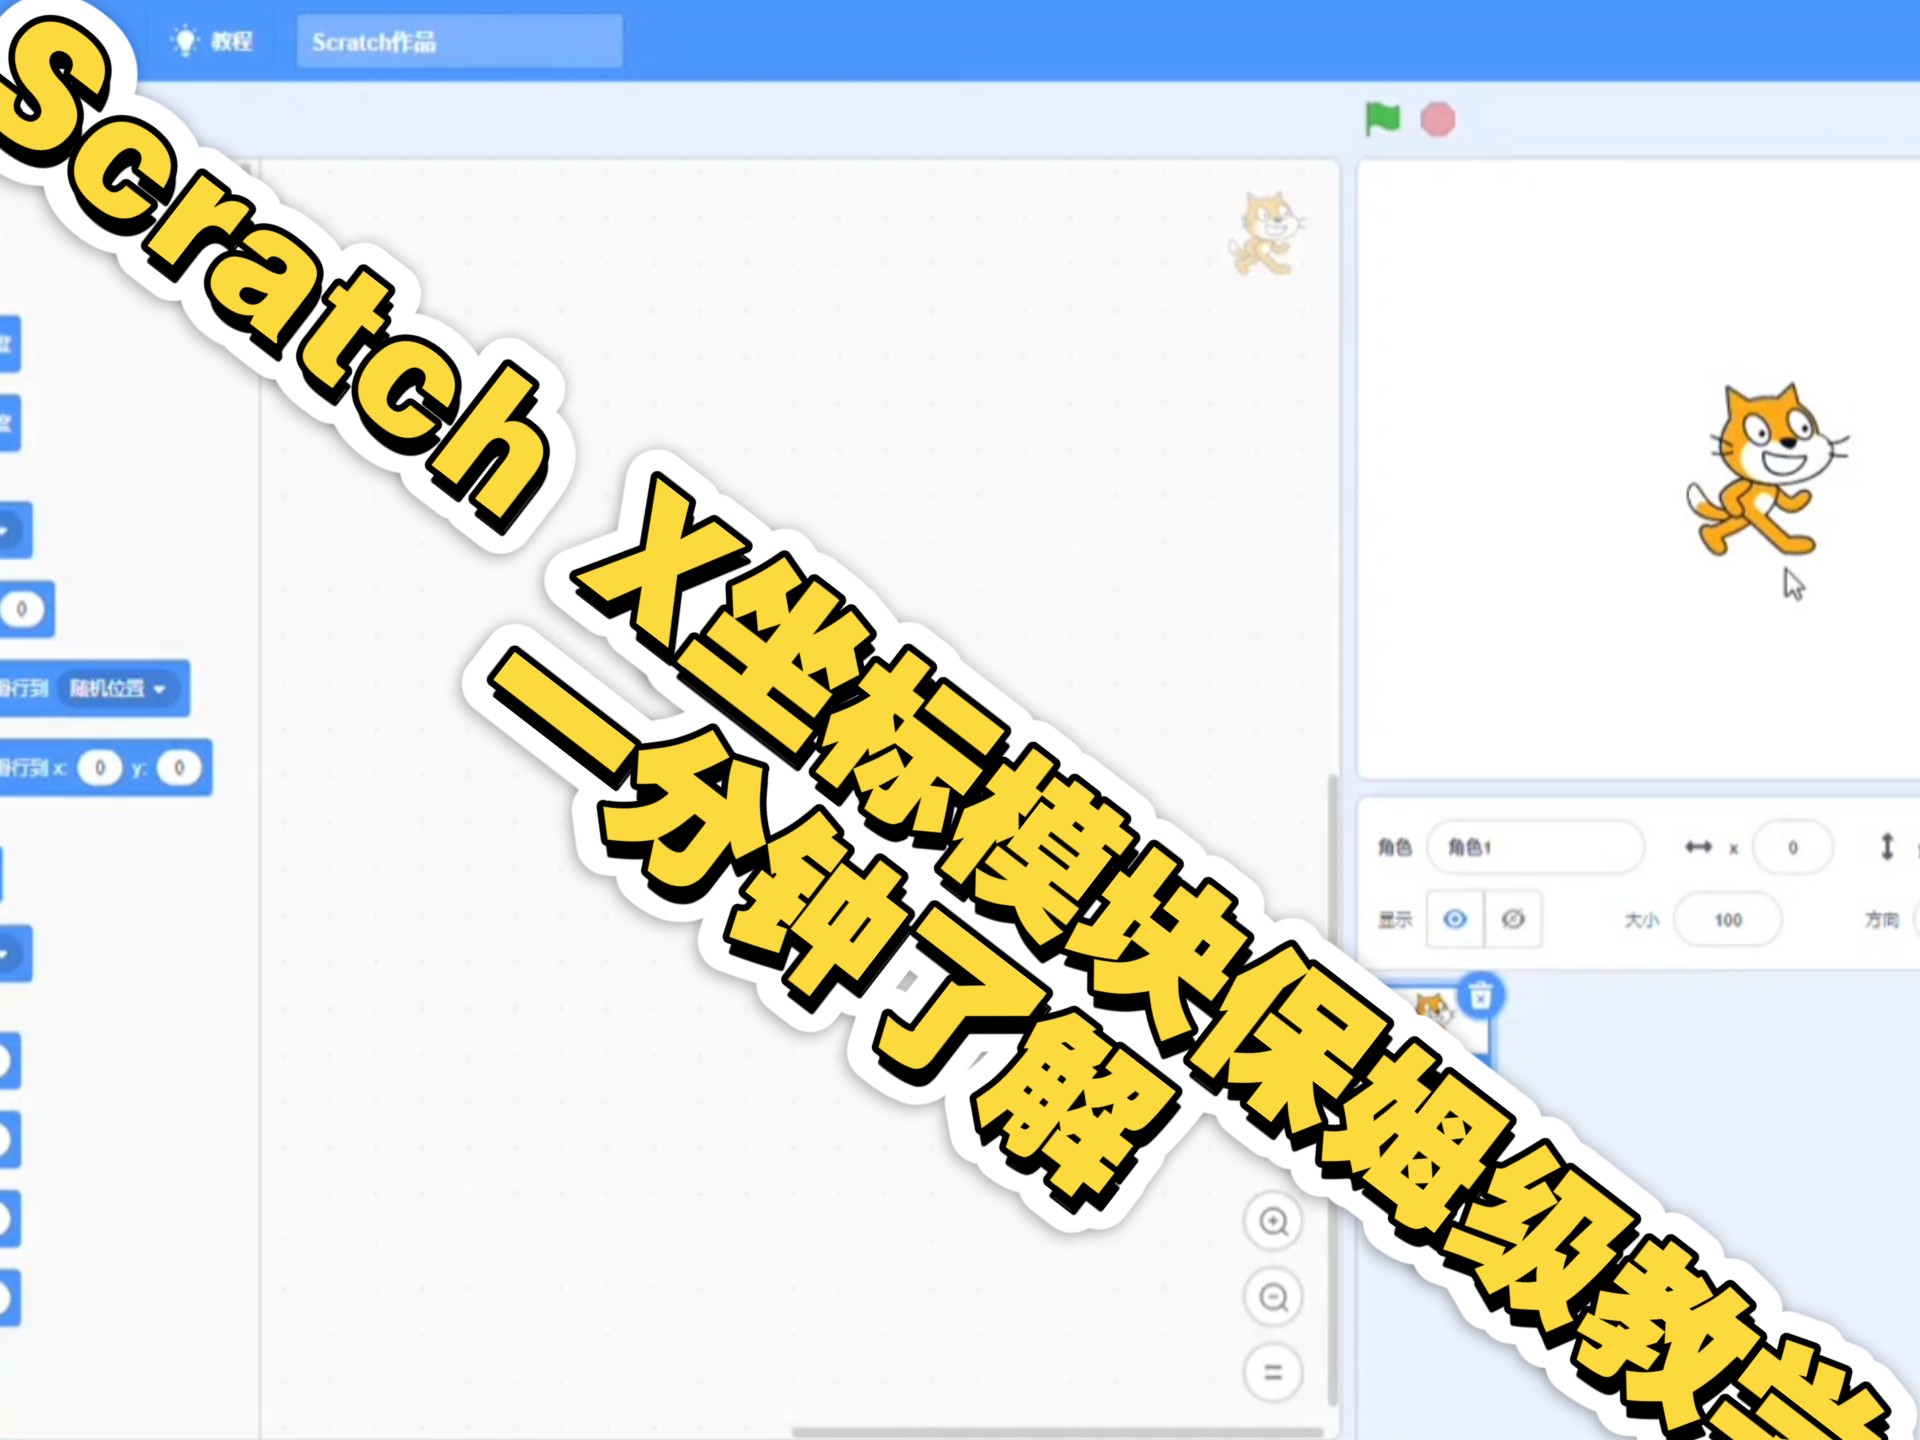Edit the sprite x coordinate field
Viewport: 1920px width, 1440px height.
click(x=1792, y=847)
